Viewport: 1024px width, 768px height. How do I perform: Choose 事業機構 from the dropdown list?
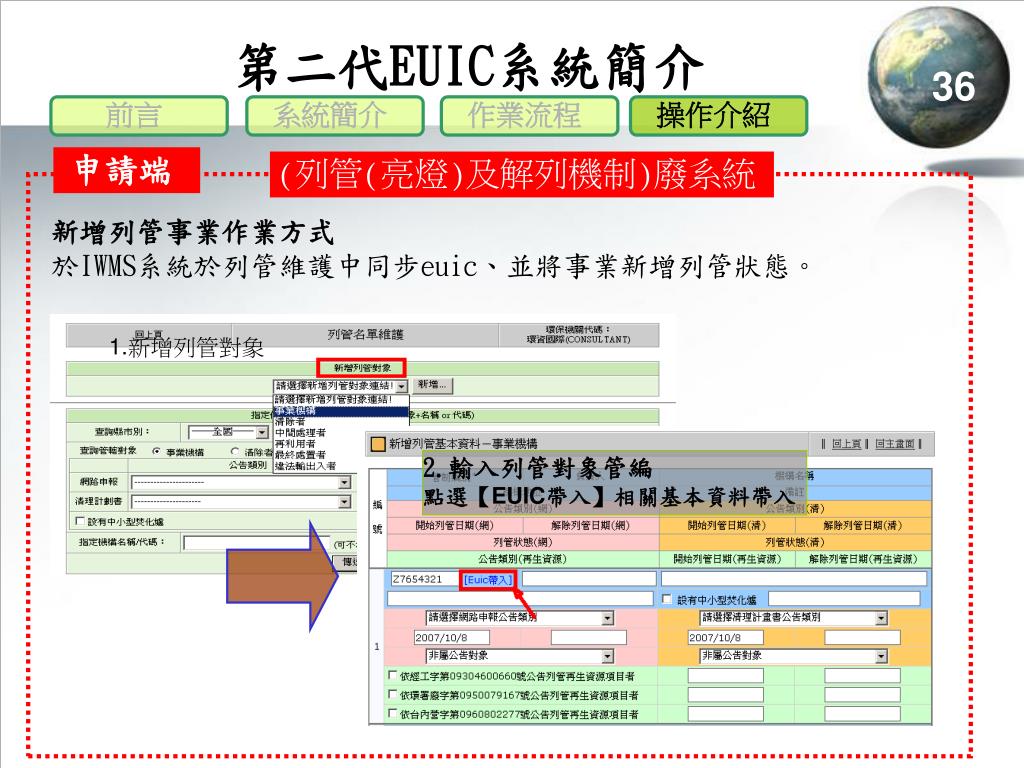pos(340,411)
